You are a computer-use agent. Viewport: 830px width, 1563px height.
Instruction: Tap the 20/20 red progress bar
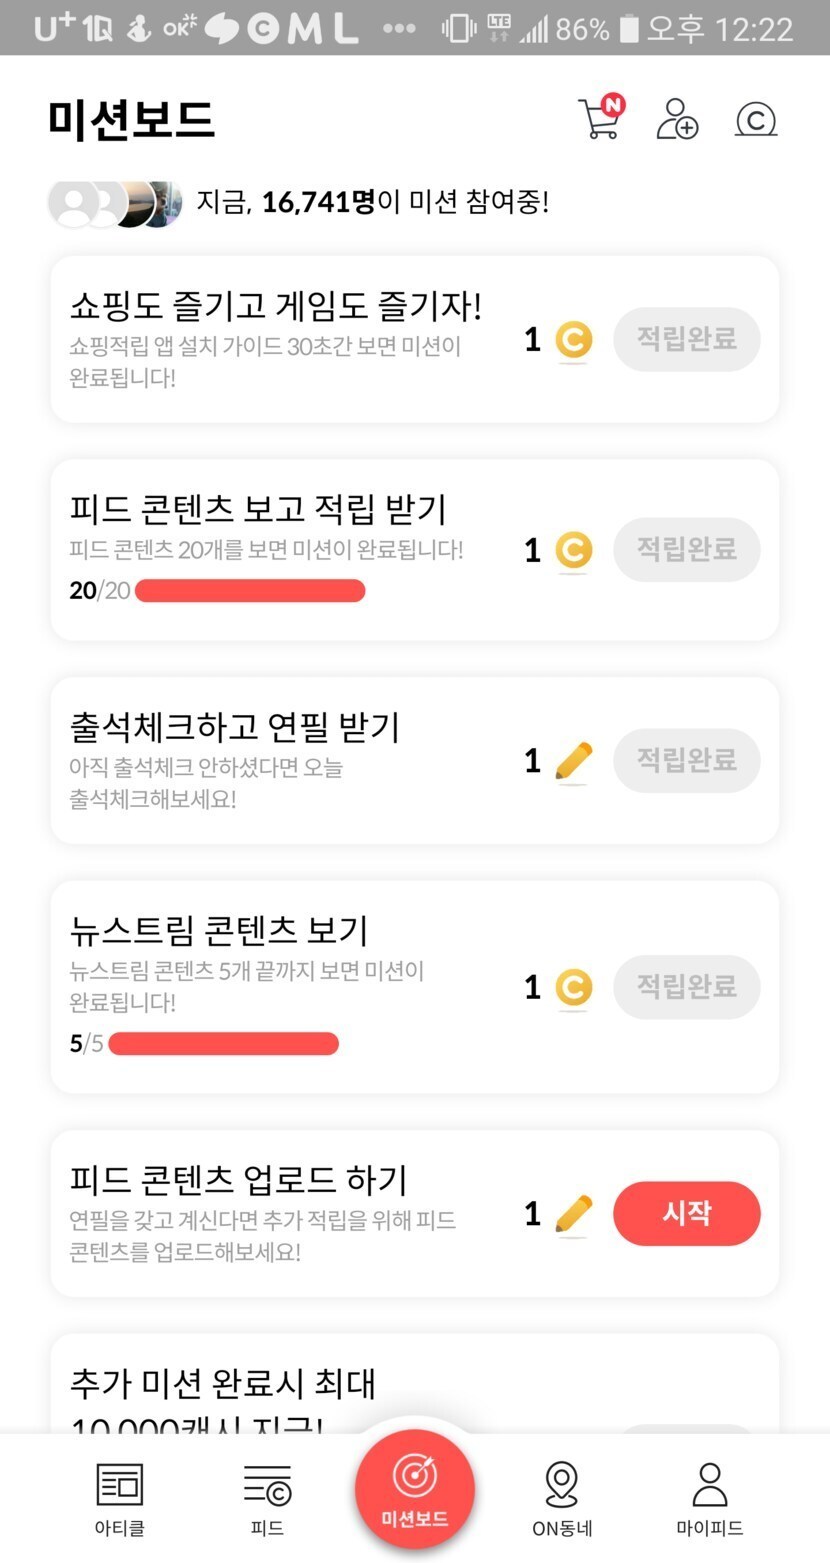pos(250,591)
